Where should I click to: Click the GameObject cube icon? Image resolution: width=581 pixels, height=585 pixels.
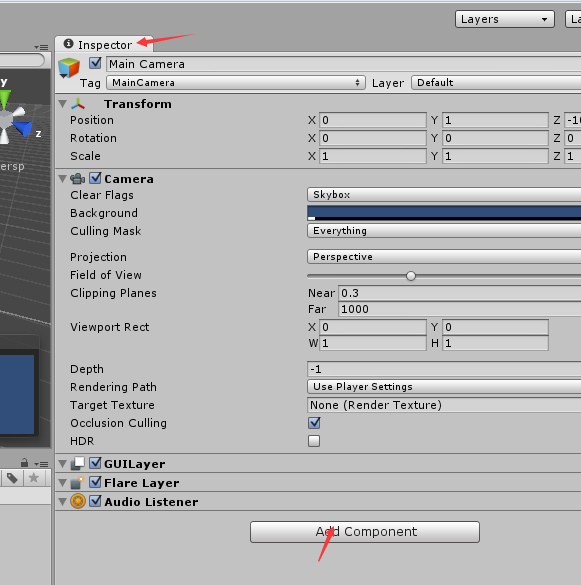point(69,68)
